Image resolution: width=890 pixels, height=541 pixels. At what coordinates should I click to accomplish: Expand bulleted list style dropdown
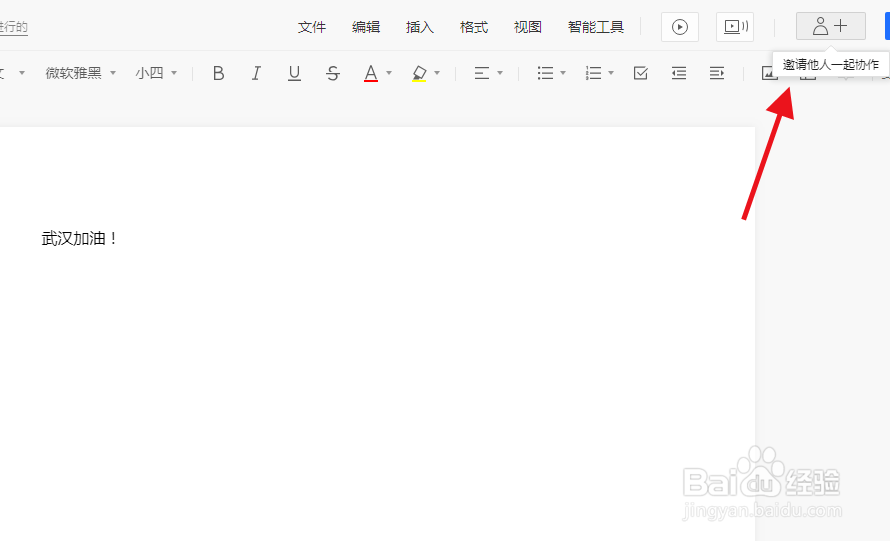coord(563,73)
